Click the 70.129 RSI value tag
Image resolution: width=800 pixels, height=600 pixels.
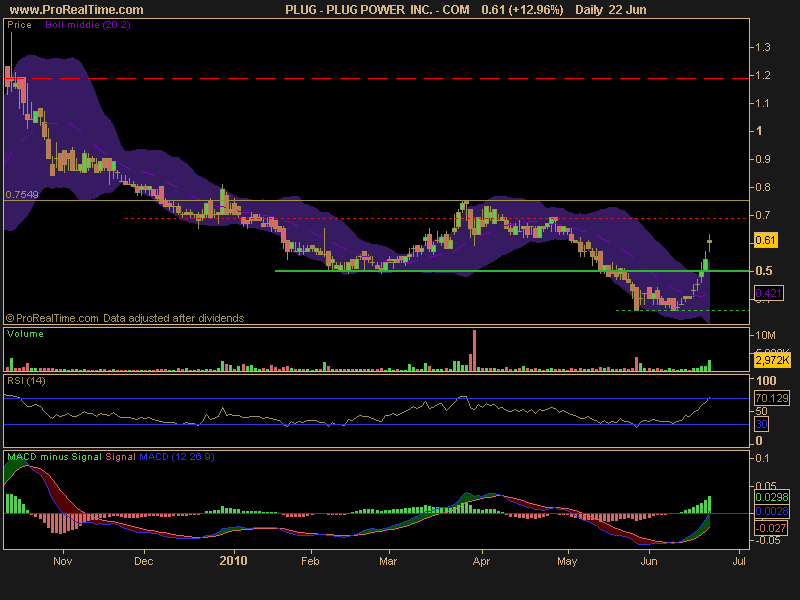coord(771,398)
